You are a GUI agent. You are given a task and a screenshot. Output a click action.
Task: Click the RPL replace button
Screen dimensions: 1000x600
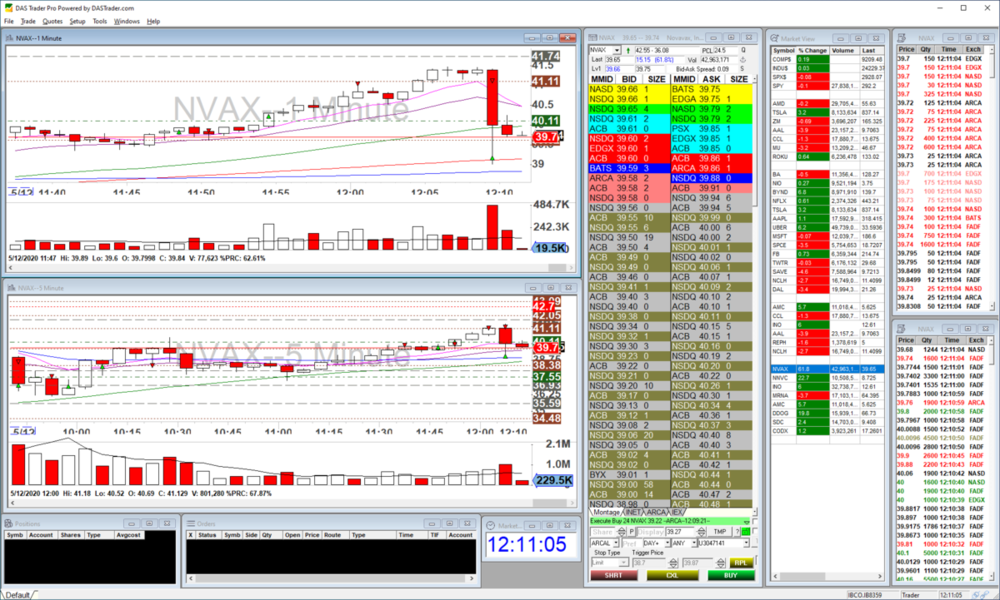coord(742,563)
